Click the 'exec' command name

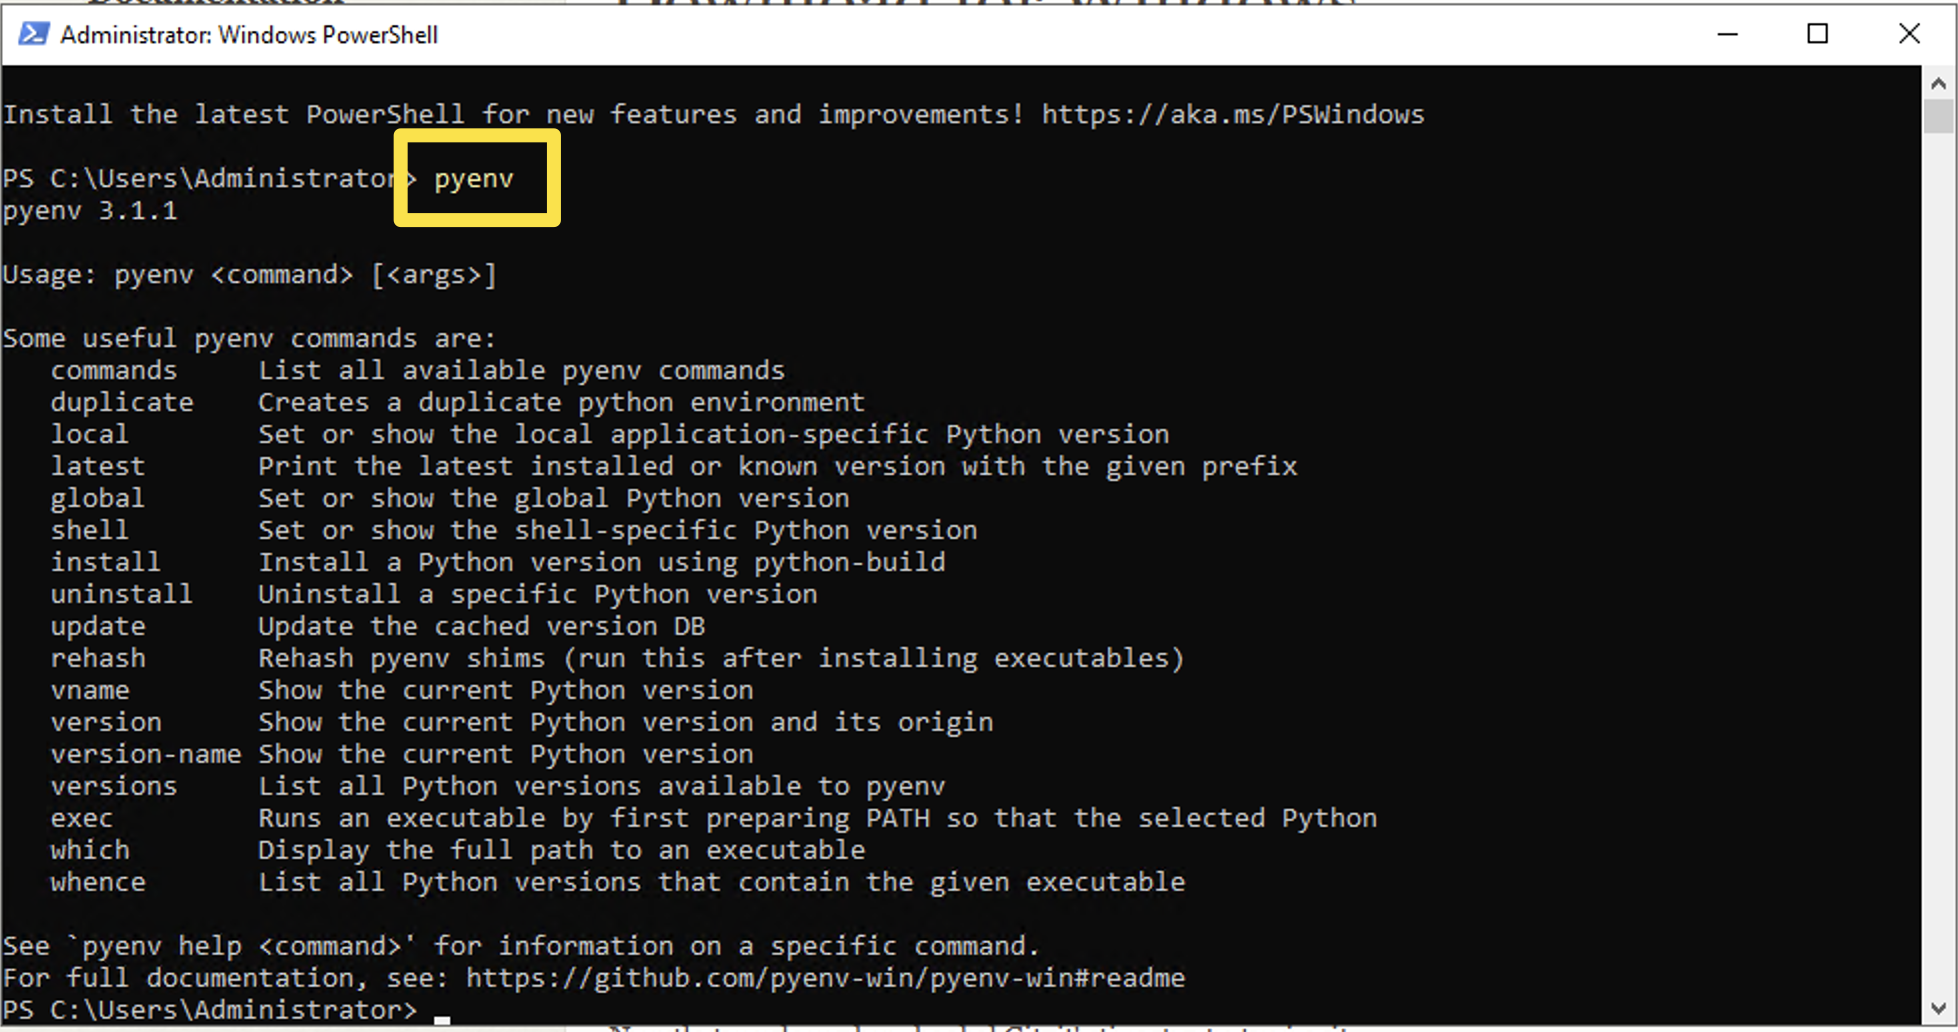82,818
